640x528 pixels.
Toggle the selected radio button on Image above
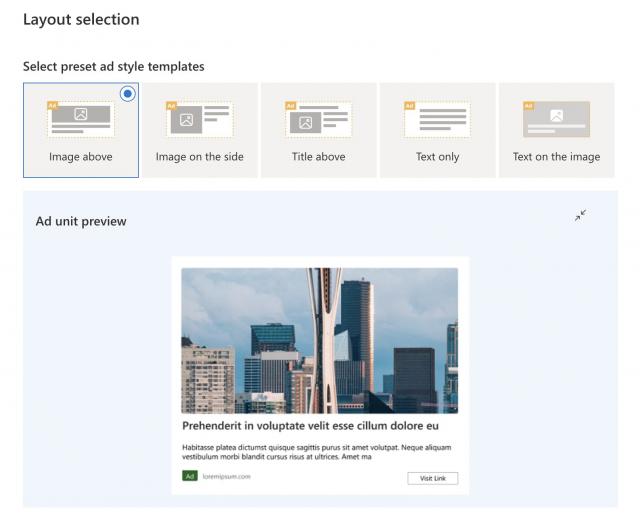click(x=127, y=94)
